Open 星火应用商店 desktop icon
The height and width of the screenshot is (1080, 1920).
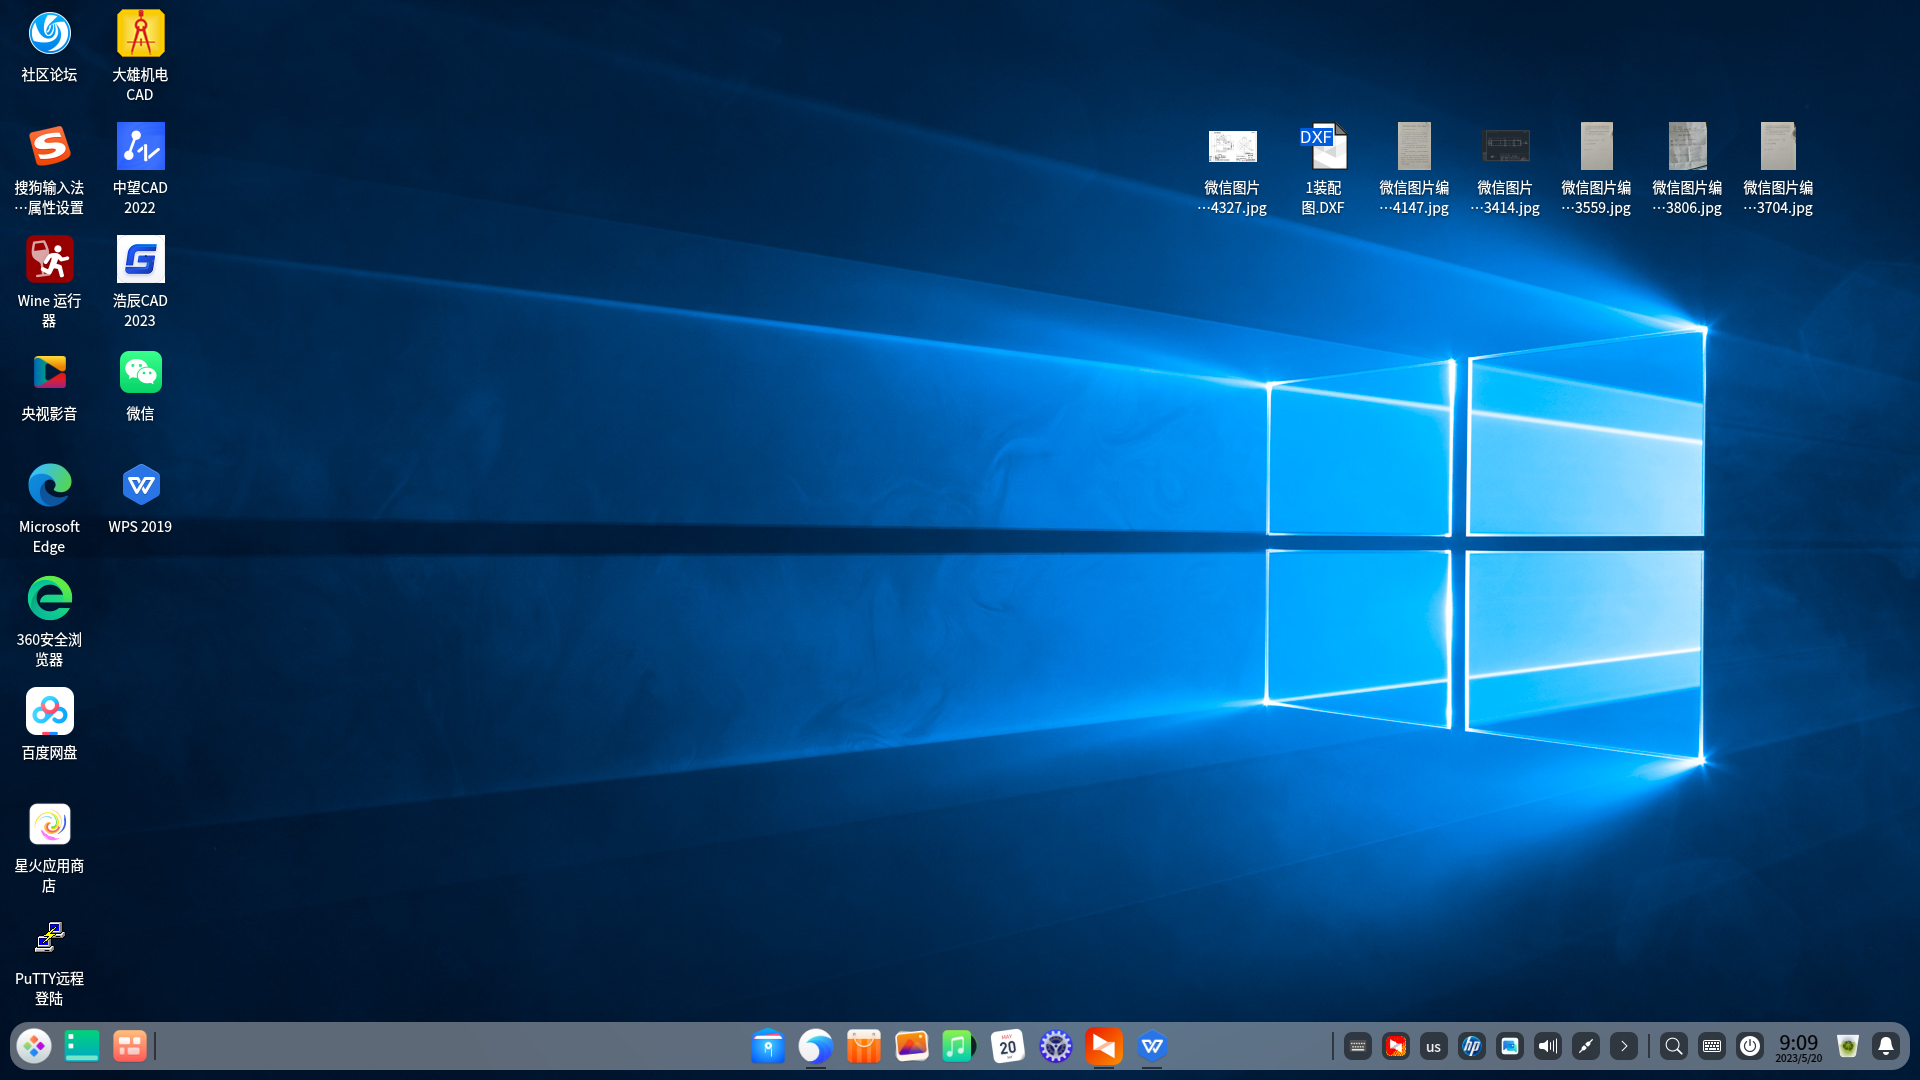49,826
